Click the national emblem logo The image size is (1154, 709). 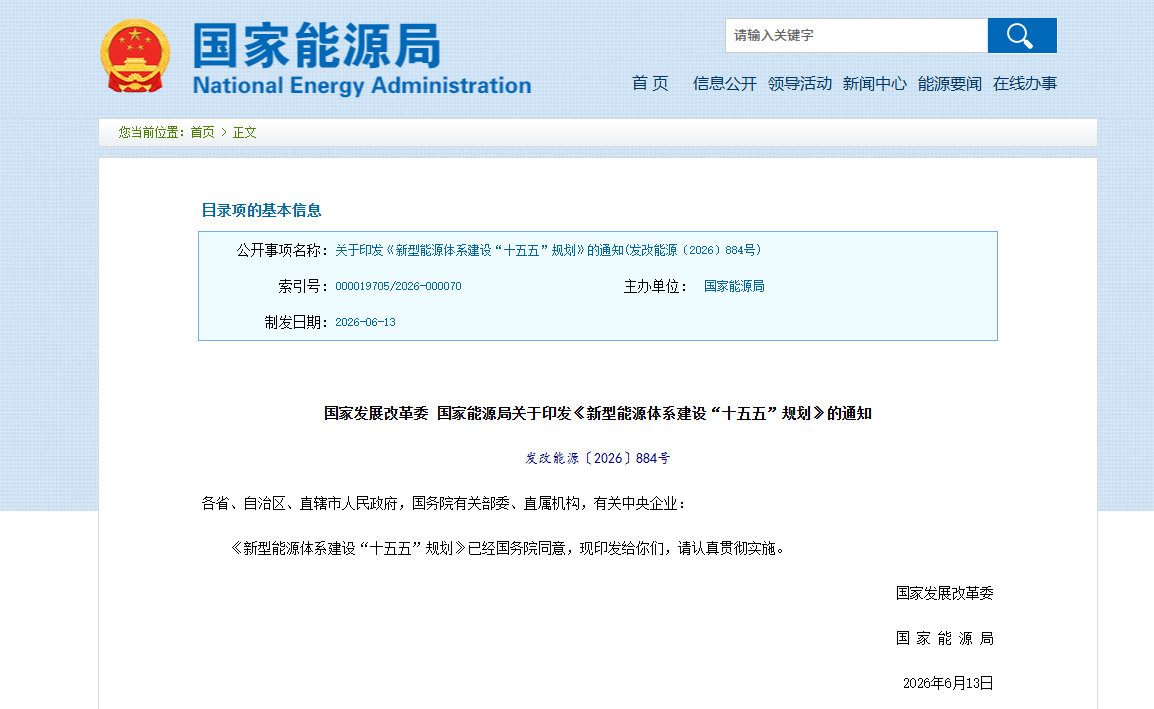click(x=135, y=56)
